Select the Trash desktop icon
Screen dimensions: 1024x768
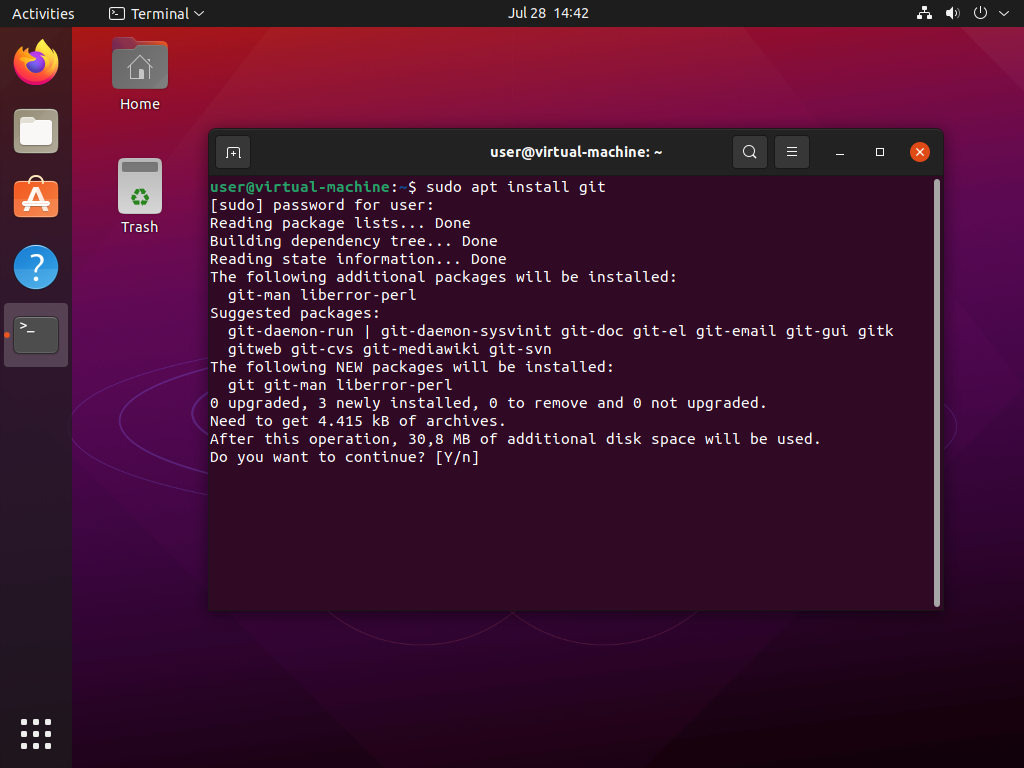(x=140, y=188)
